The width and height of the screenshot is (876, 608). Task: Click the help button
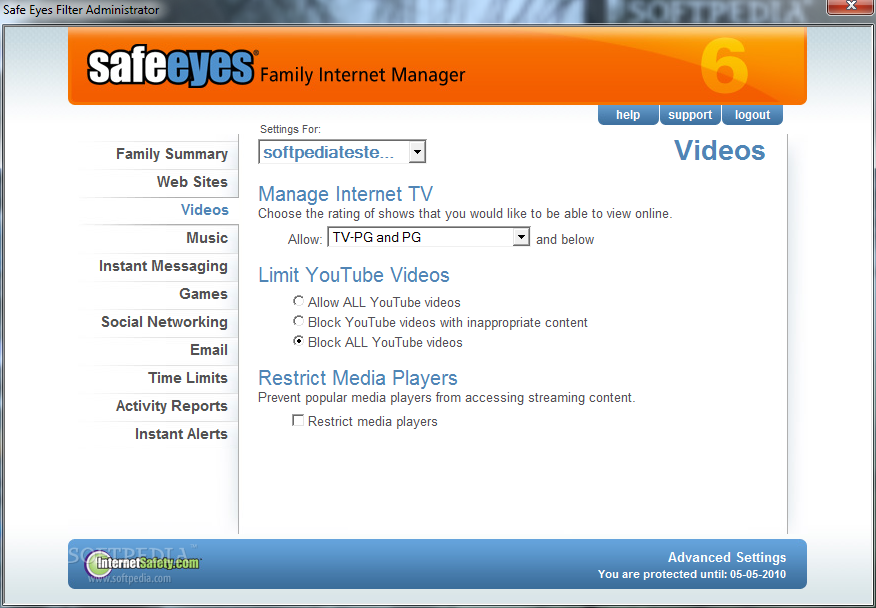pos(628,115)
